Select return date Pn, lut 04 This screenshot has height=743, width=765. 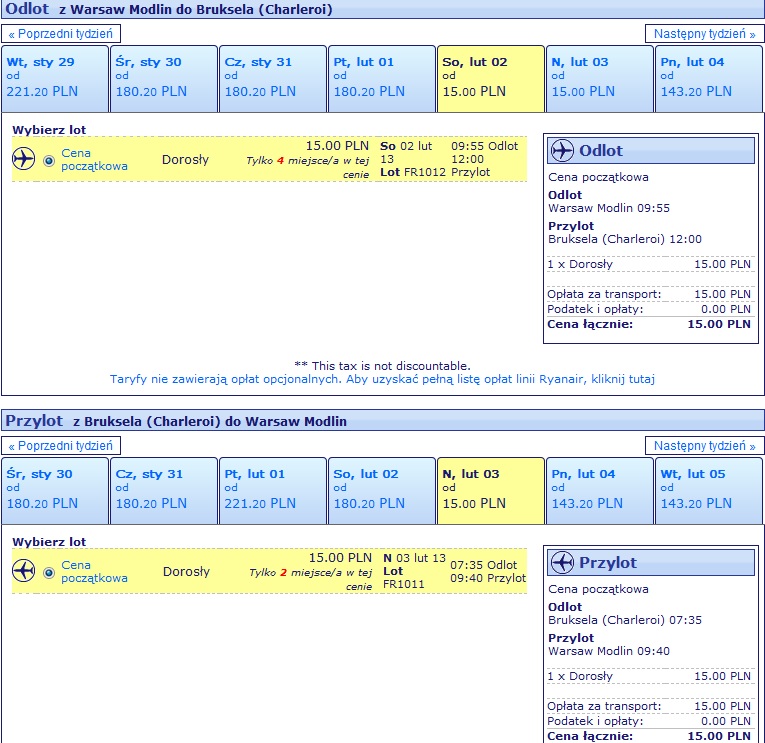600,490
